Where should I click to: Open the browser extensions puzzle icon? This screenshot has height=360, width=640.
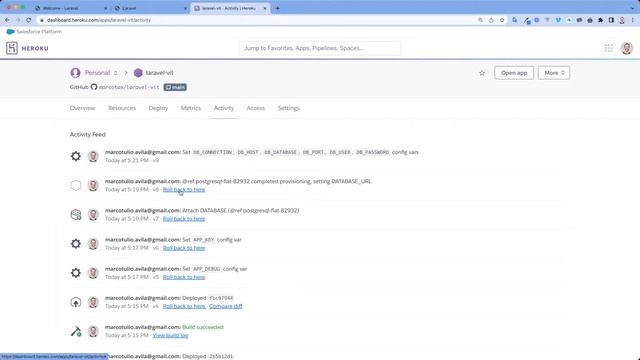[x=600, y=20]
